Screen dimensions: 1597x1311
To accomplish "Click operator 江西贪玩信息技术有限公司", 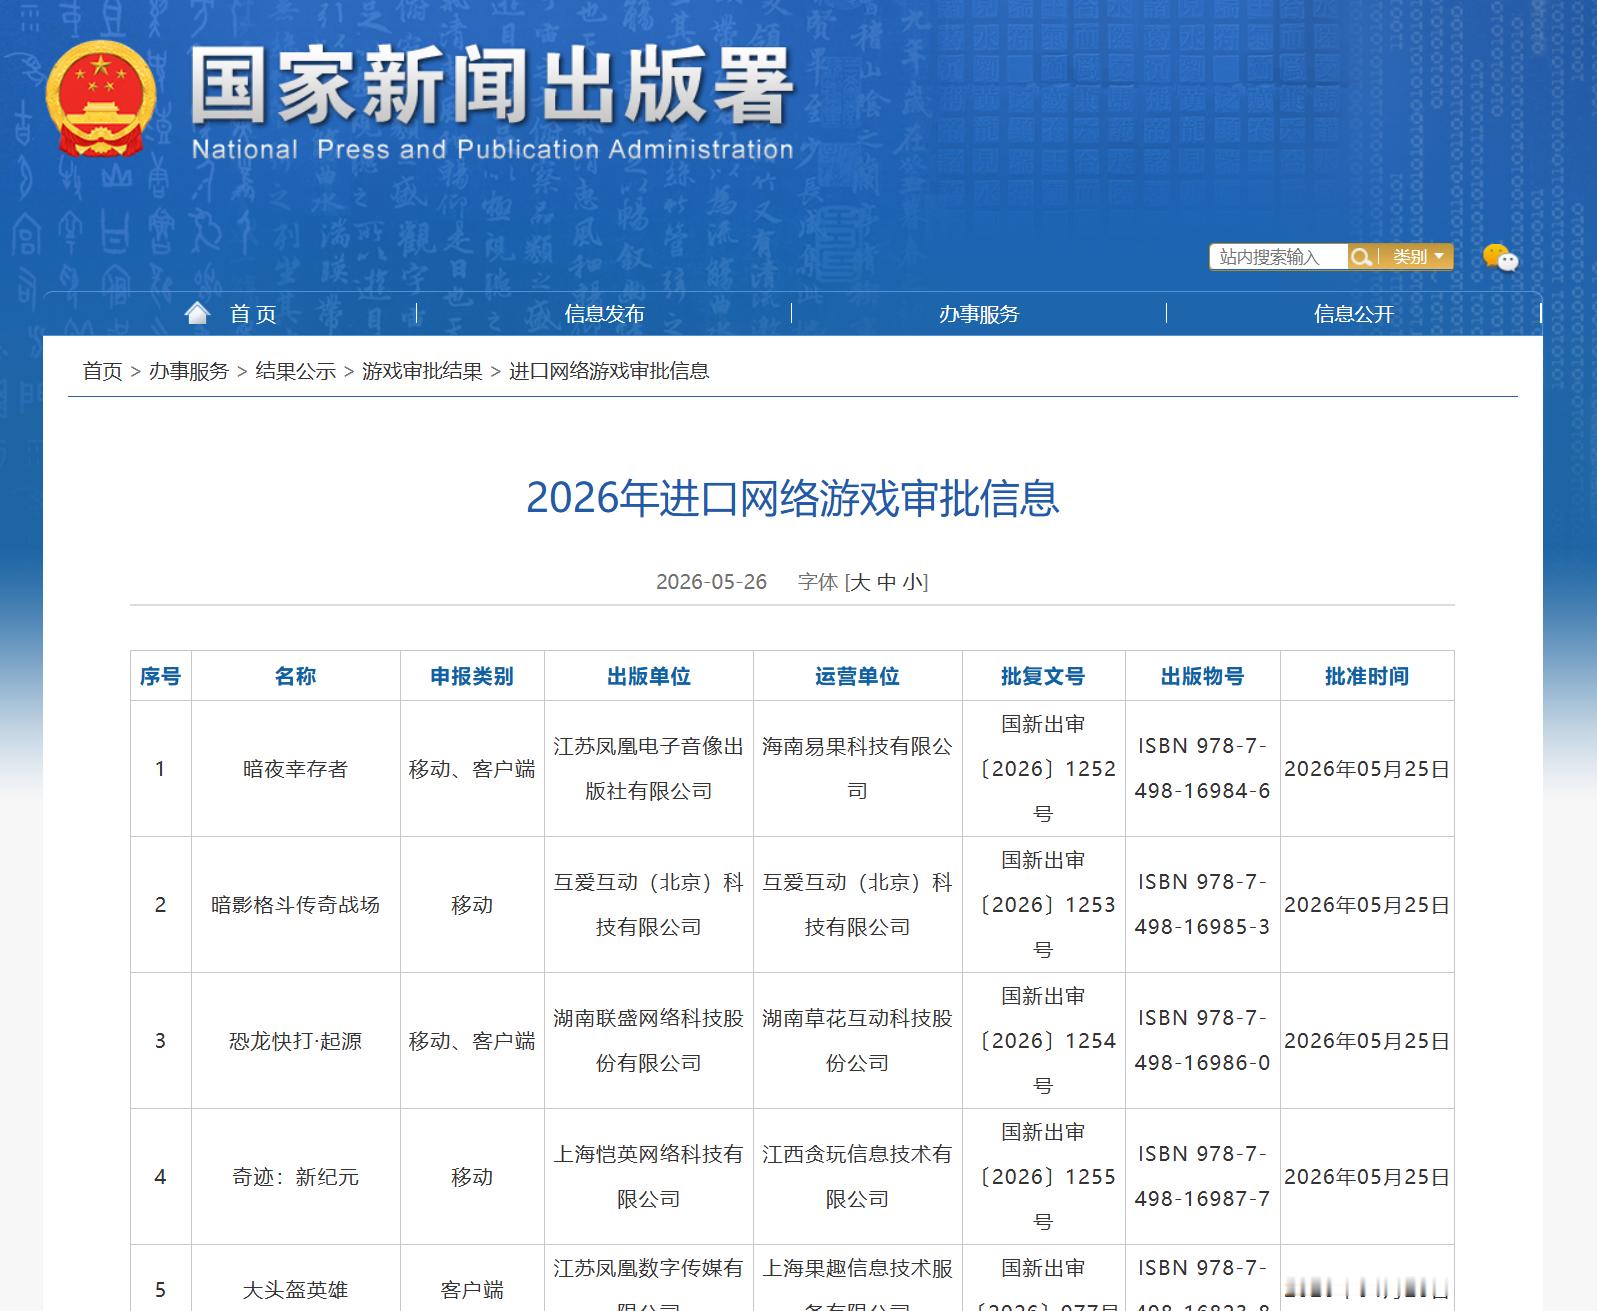I will [857, 1177].
